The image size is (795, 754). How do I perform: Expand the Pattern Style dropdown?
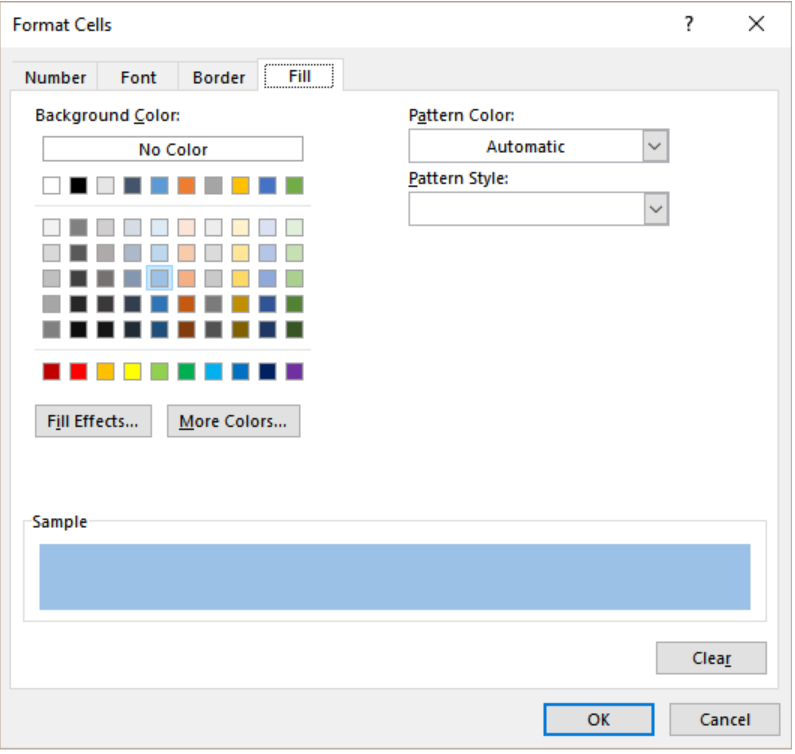click(655, 209)
